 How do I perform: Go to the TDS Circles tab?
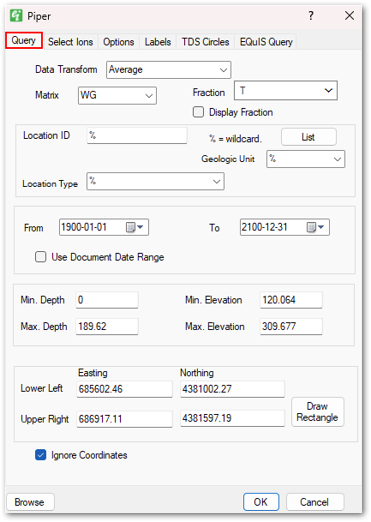click(x=205, y=42)
